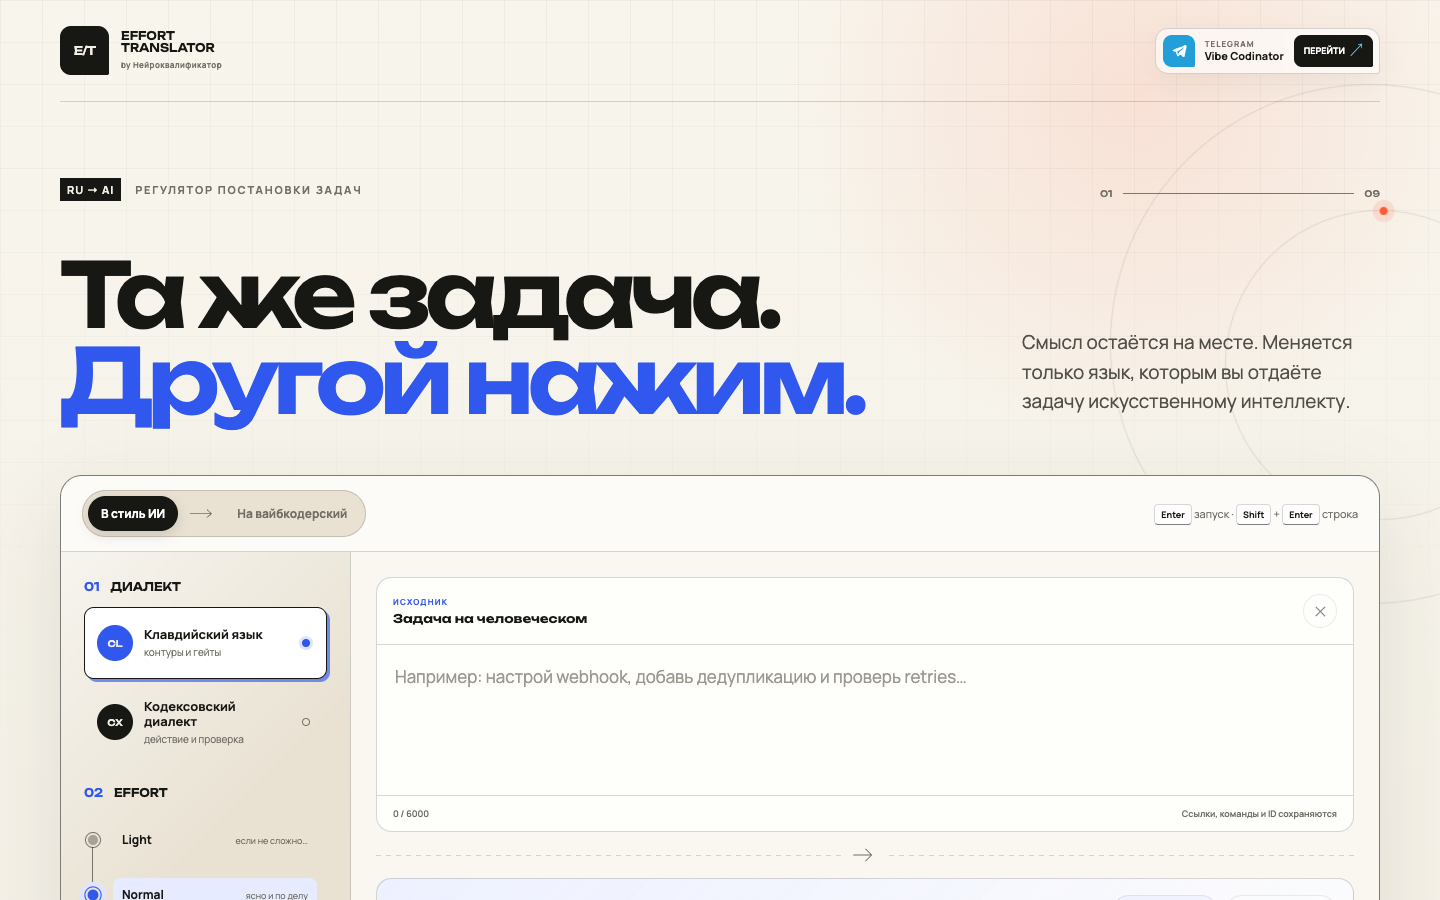Set effort level to Normal

click(214, 891)
